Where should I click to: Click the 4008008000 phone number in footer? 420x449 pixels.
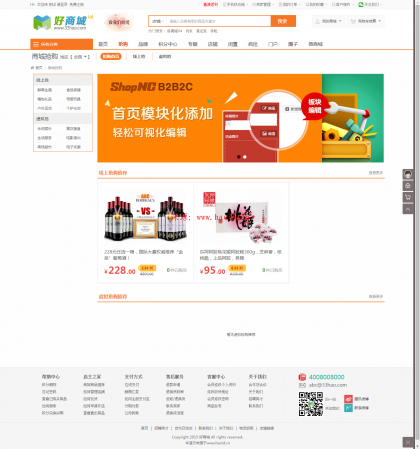pyautogui.click(x=326, y=377)
